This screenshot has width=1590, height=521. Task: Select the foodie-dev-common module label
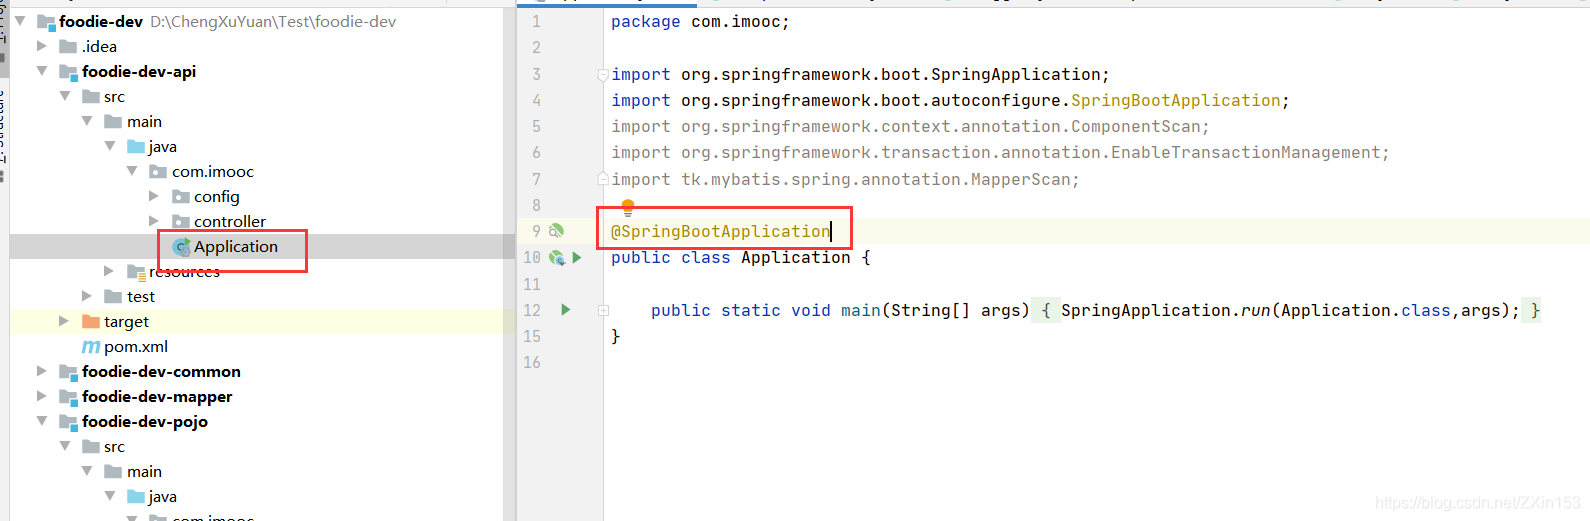pyautogui.click(x=161, y=372)
